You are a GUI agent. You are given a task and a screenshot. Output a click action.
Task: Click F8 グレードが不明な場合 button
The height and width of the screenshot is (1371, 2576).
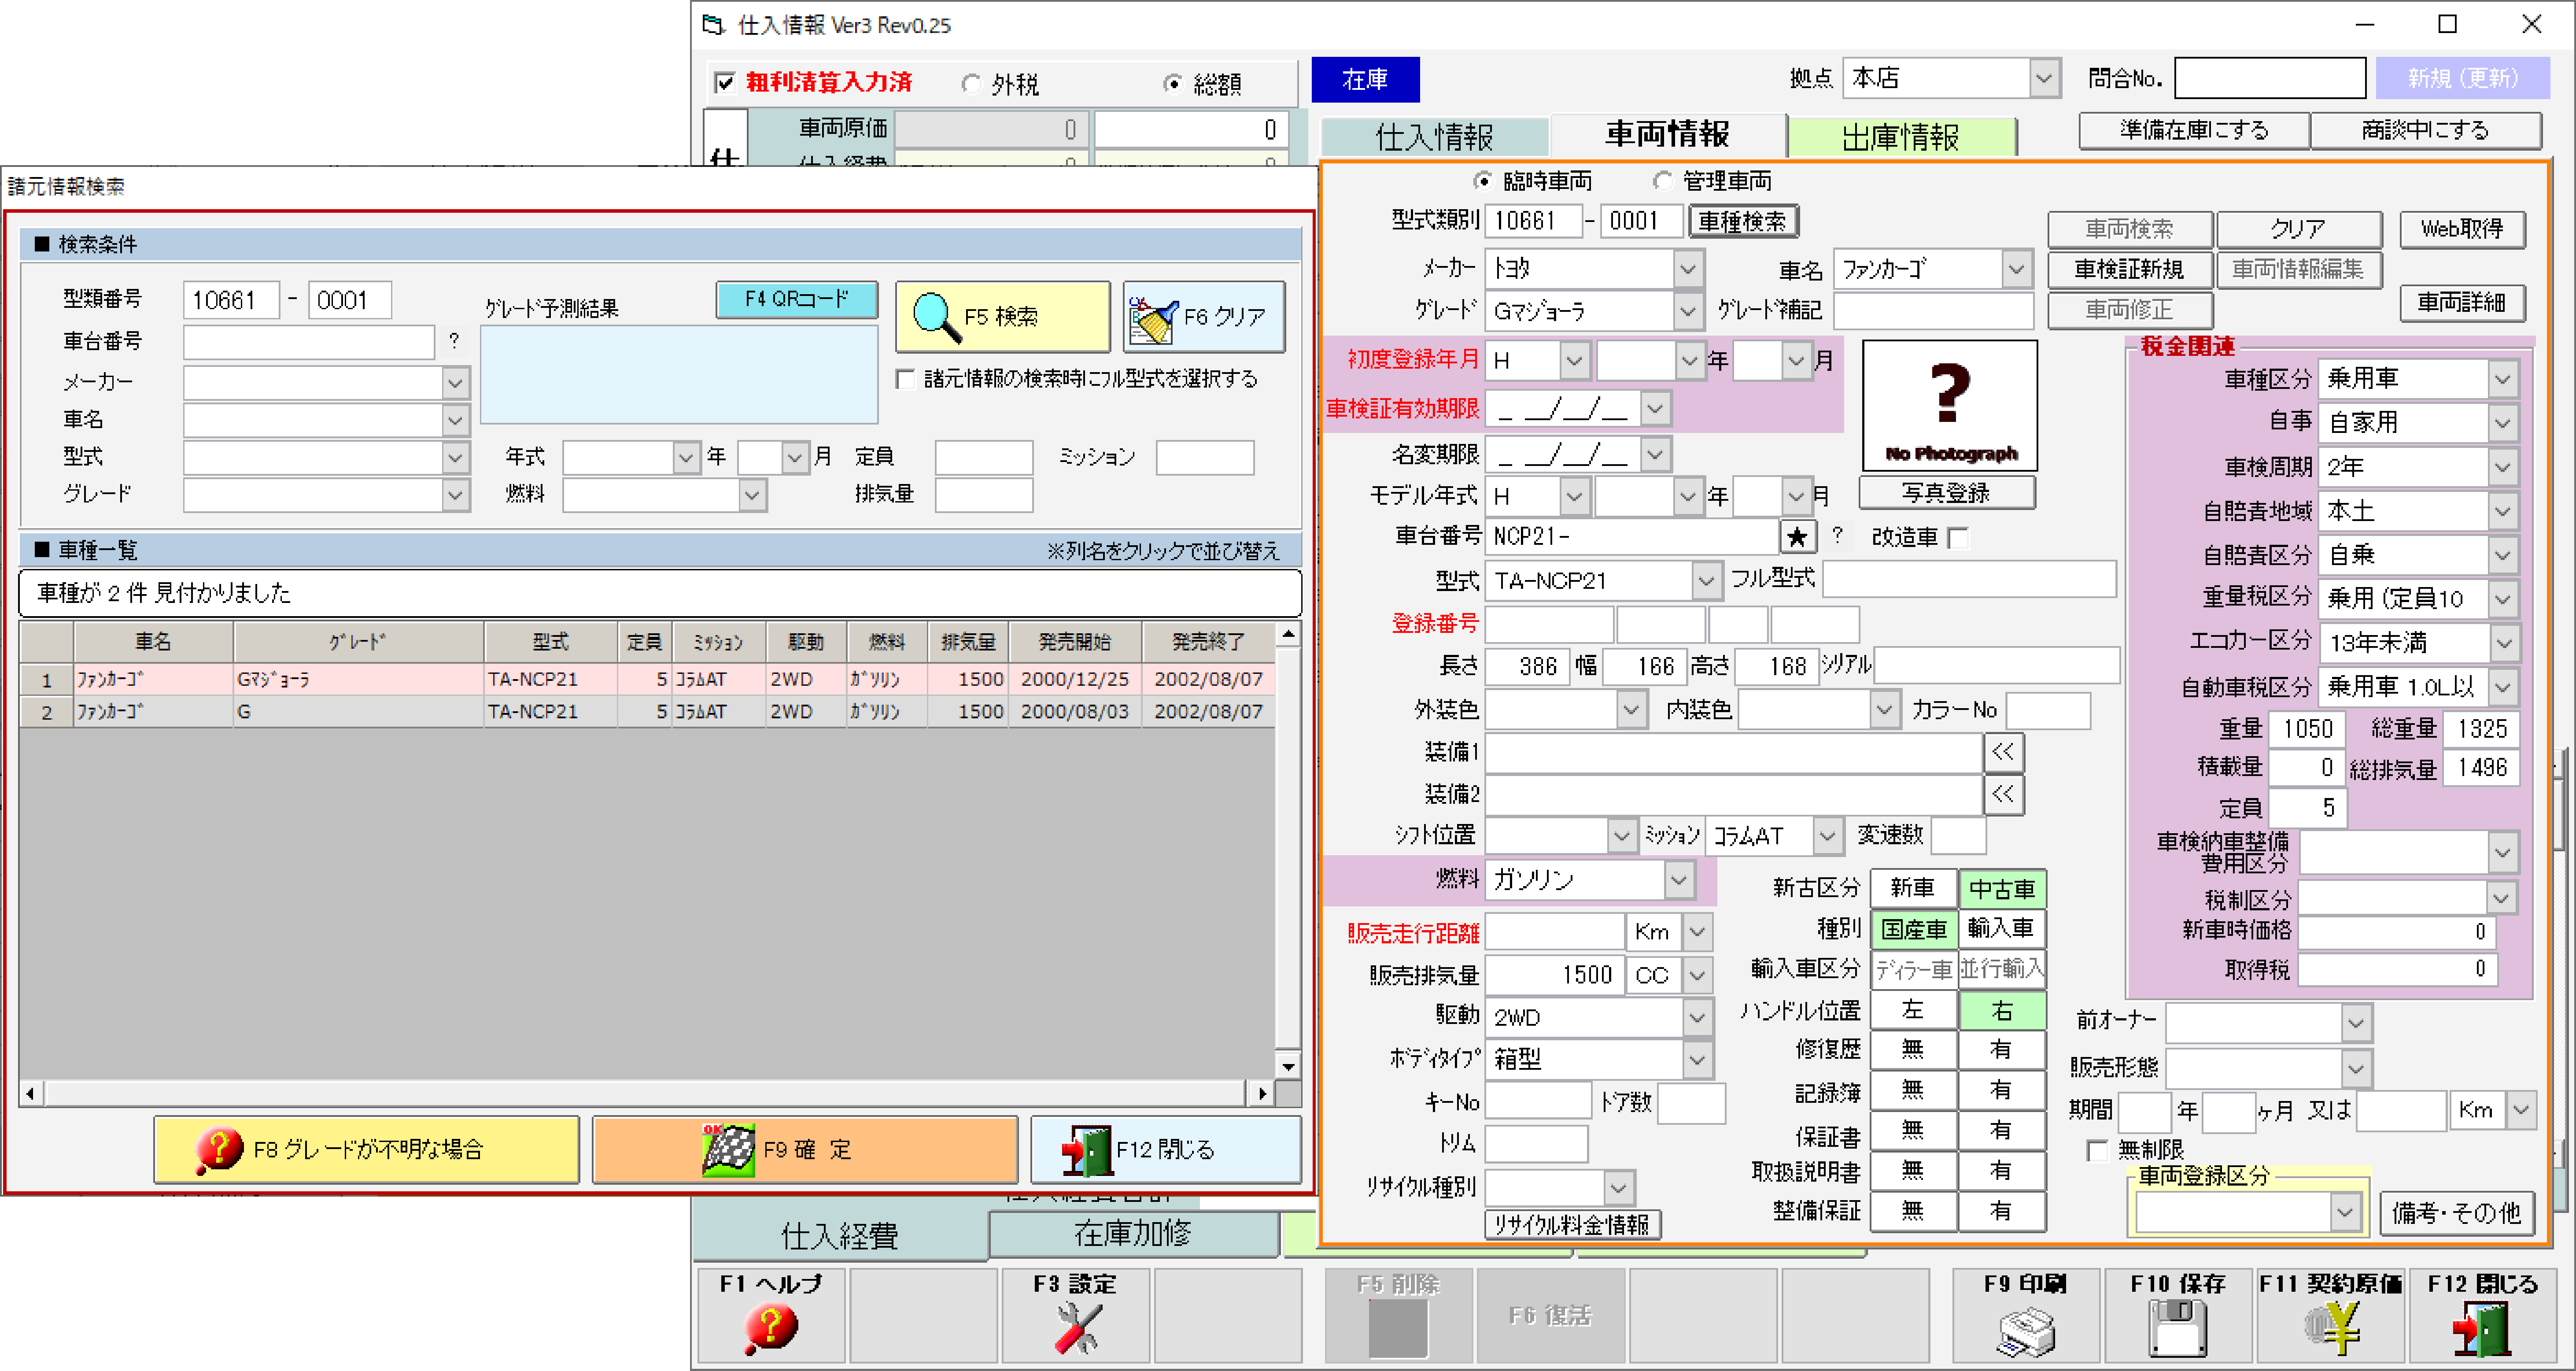366,1149
